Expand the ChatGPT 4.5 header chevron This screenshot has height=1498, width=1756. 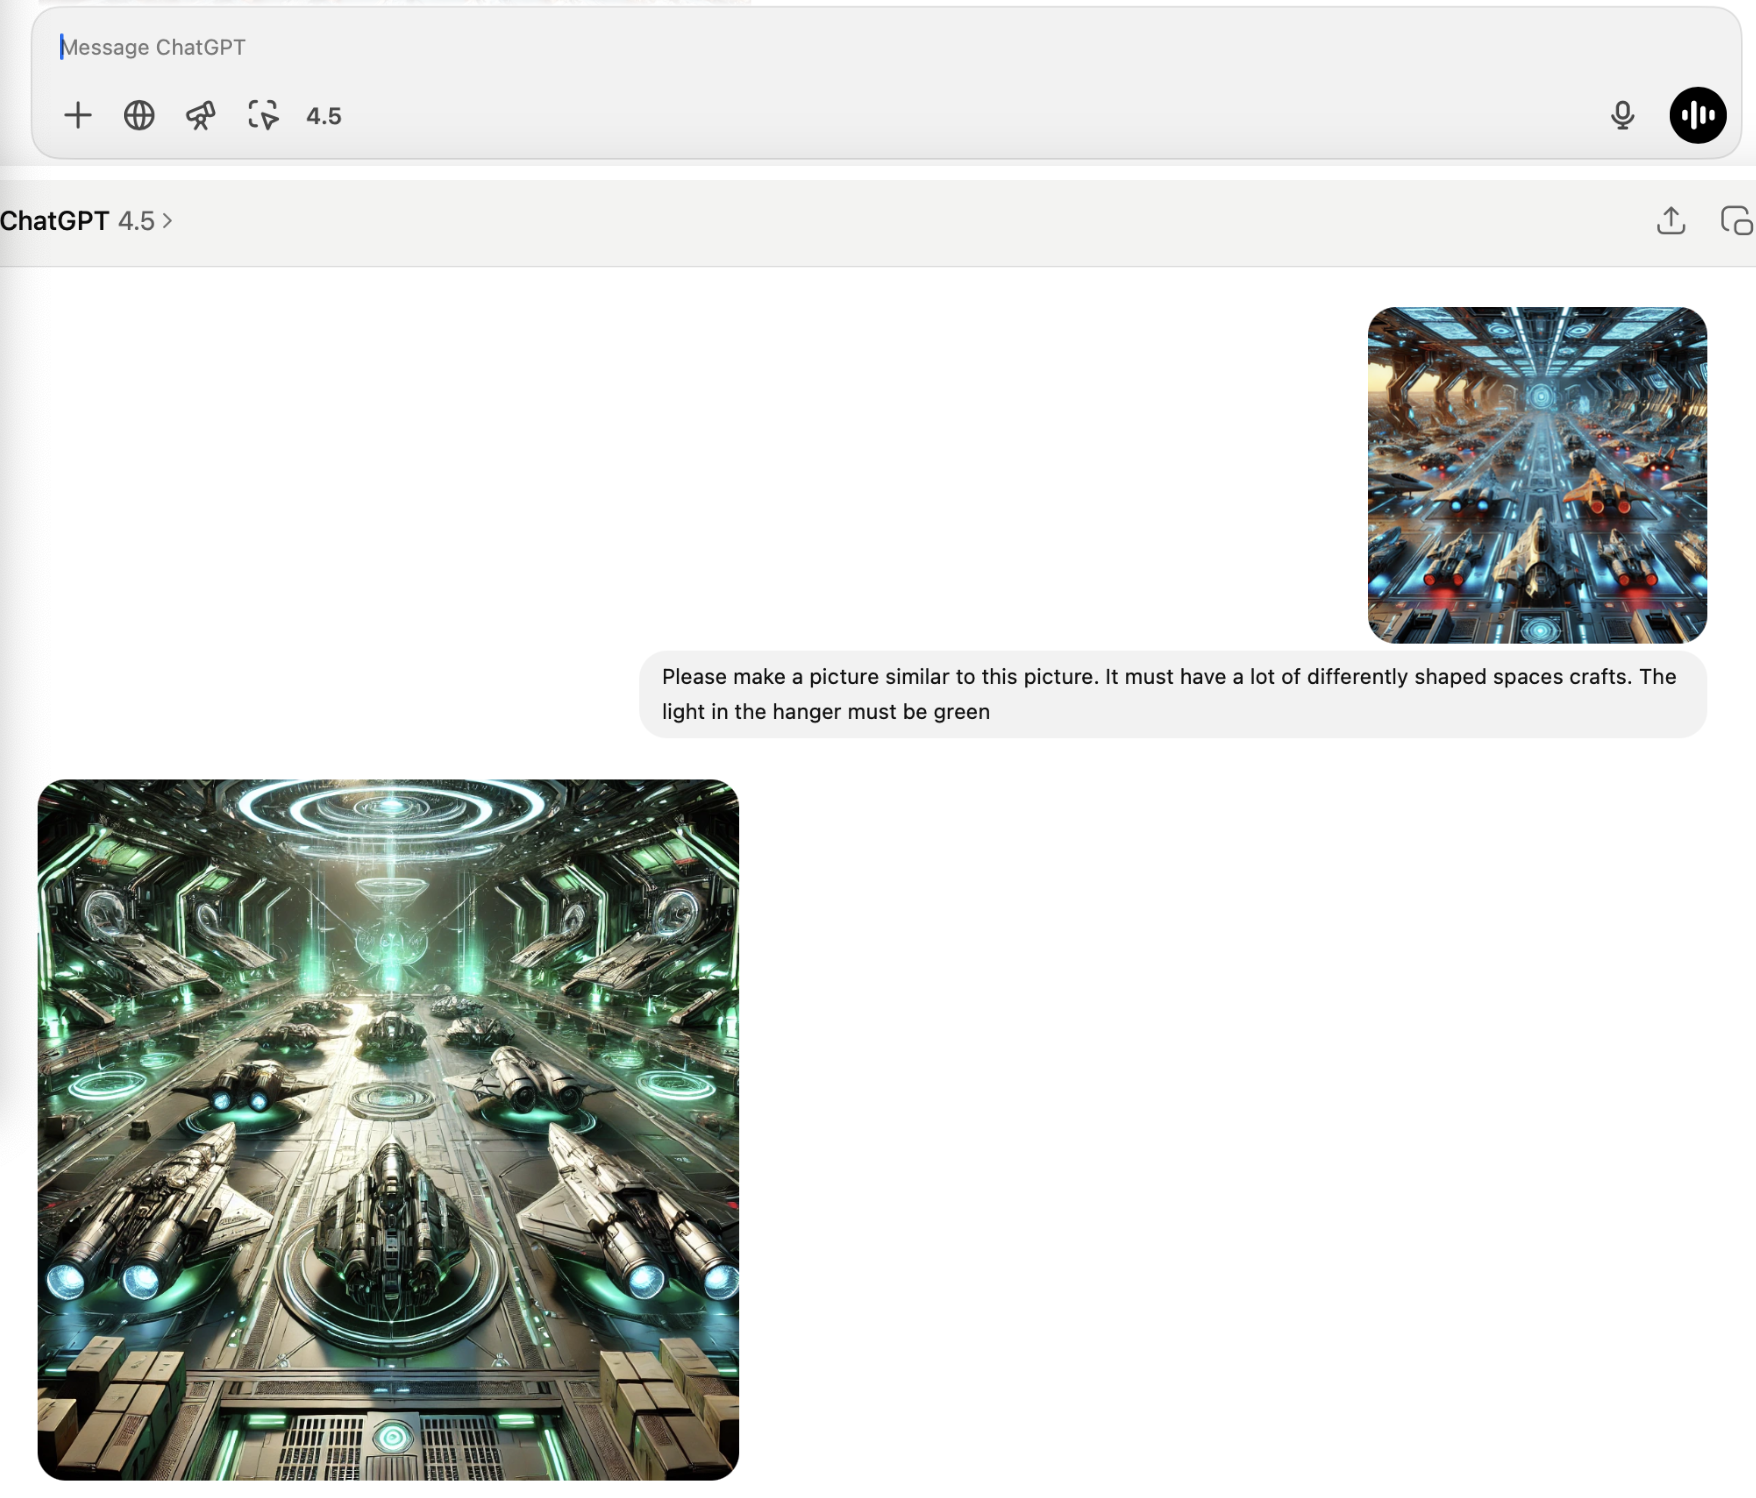[x=168, y=221]
